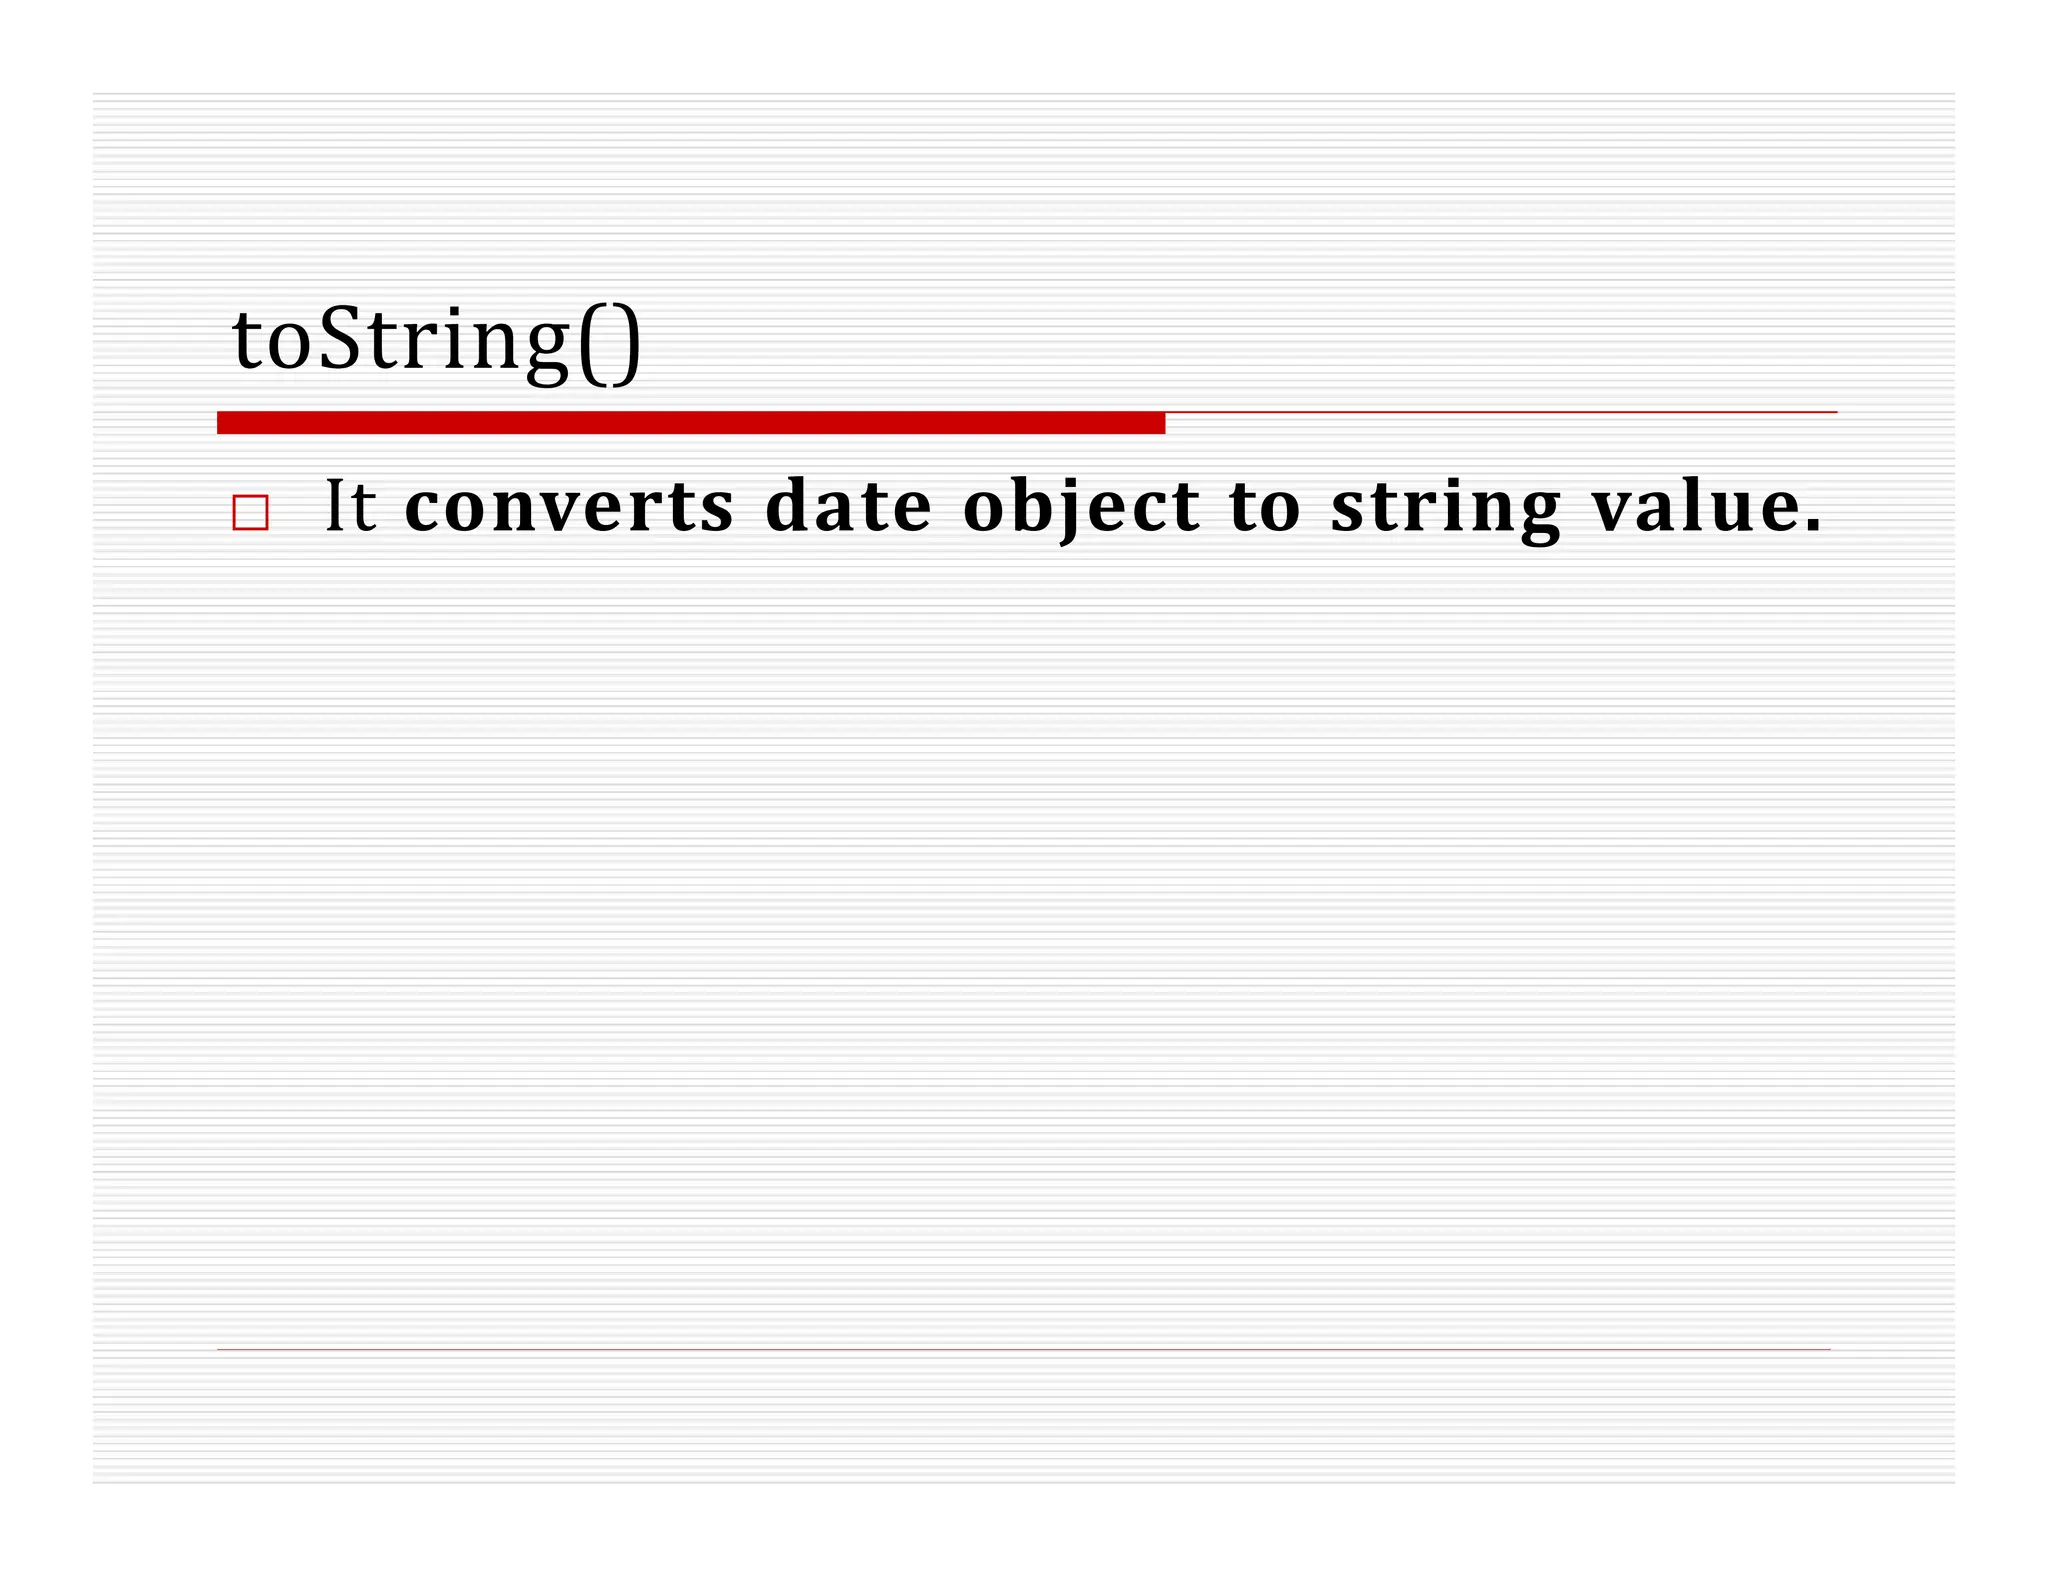This screenshot has height=1582, width=2048.
Task: Click the bold word 'to' in the bullet
Action: click(x=1266, y=508)
